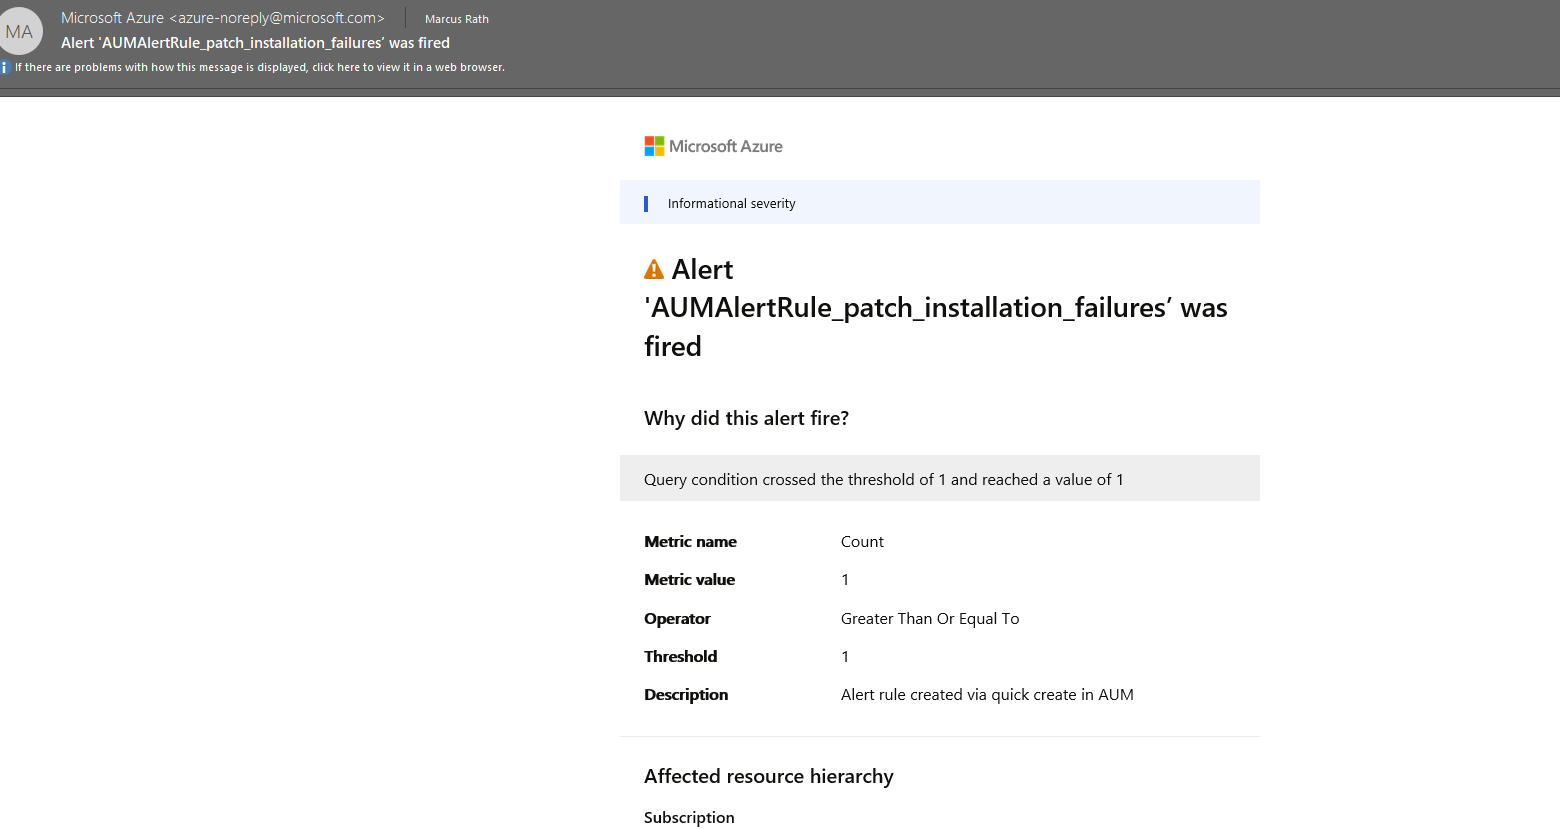Click the email subject line in header
1560x829 pixels.
(x=255, y=43)
